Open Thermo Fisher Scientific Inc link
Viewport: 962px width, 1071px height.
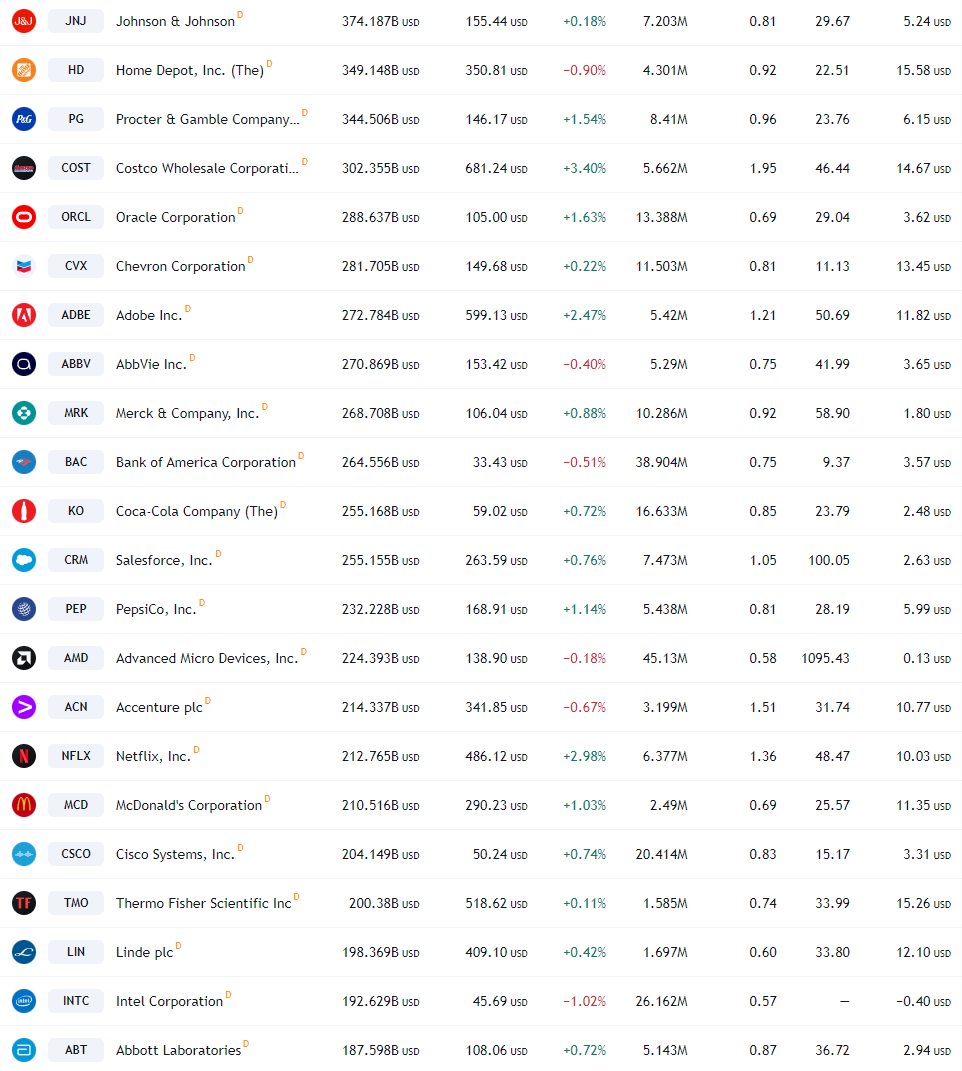point(204,903)
